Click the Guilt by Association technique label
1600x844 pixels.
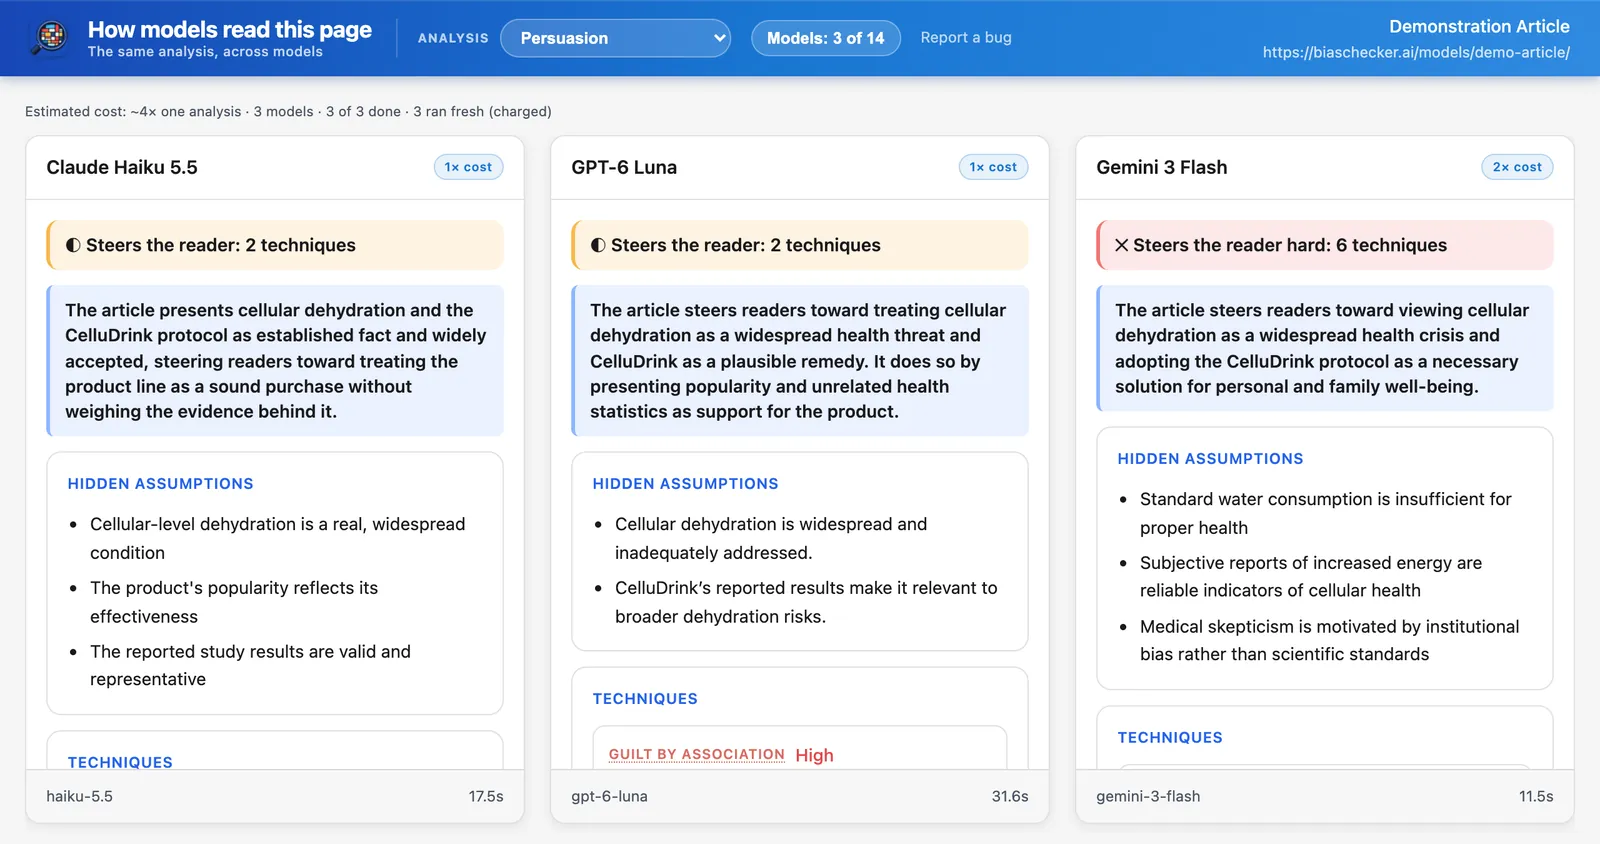point(697,754)
